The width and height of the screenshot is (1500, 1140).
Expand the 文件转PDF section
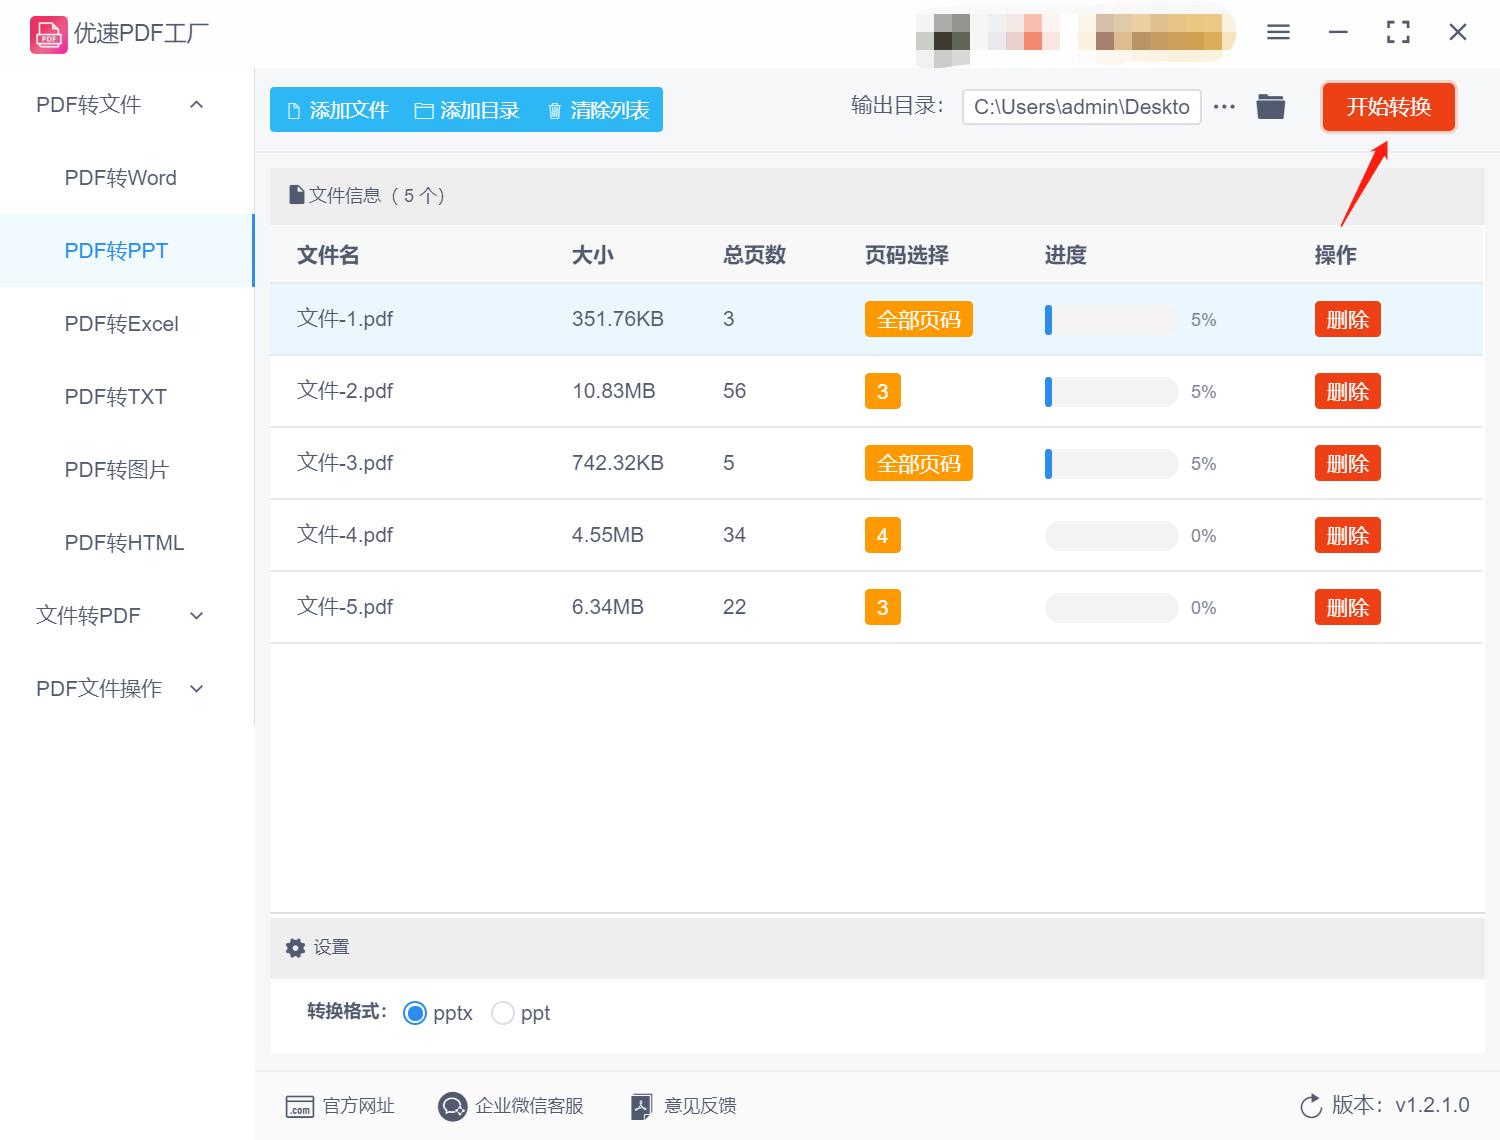[x=196, y=616]
